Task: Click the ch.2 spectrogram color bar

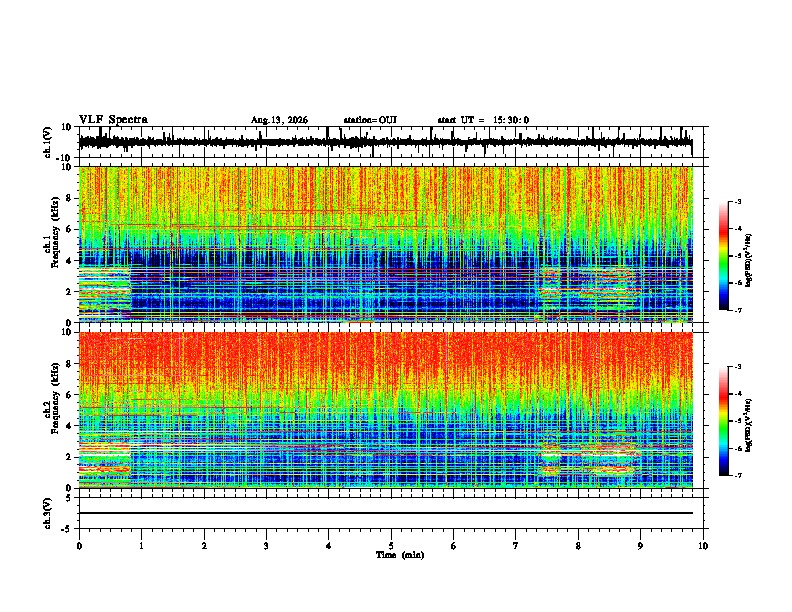Action: [723, 421]
